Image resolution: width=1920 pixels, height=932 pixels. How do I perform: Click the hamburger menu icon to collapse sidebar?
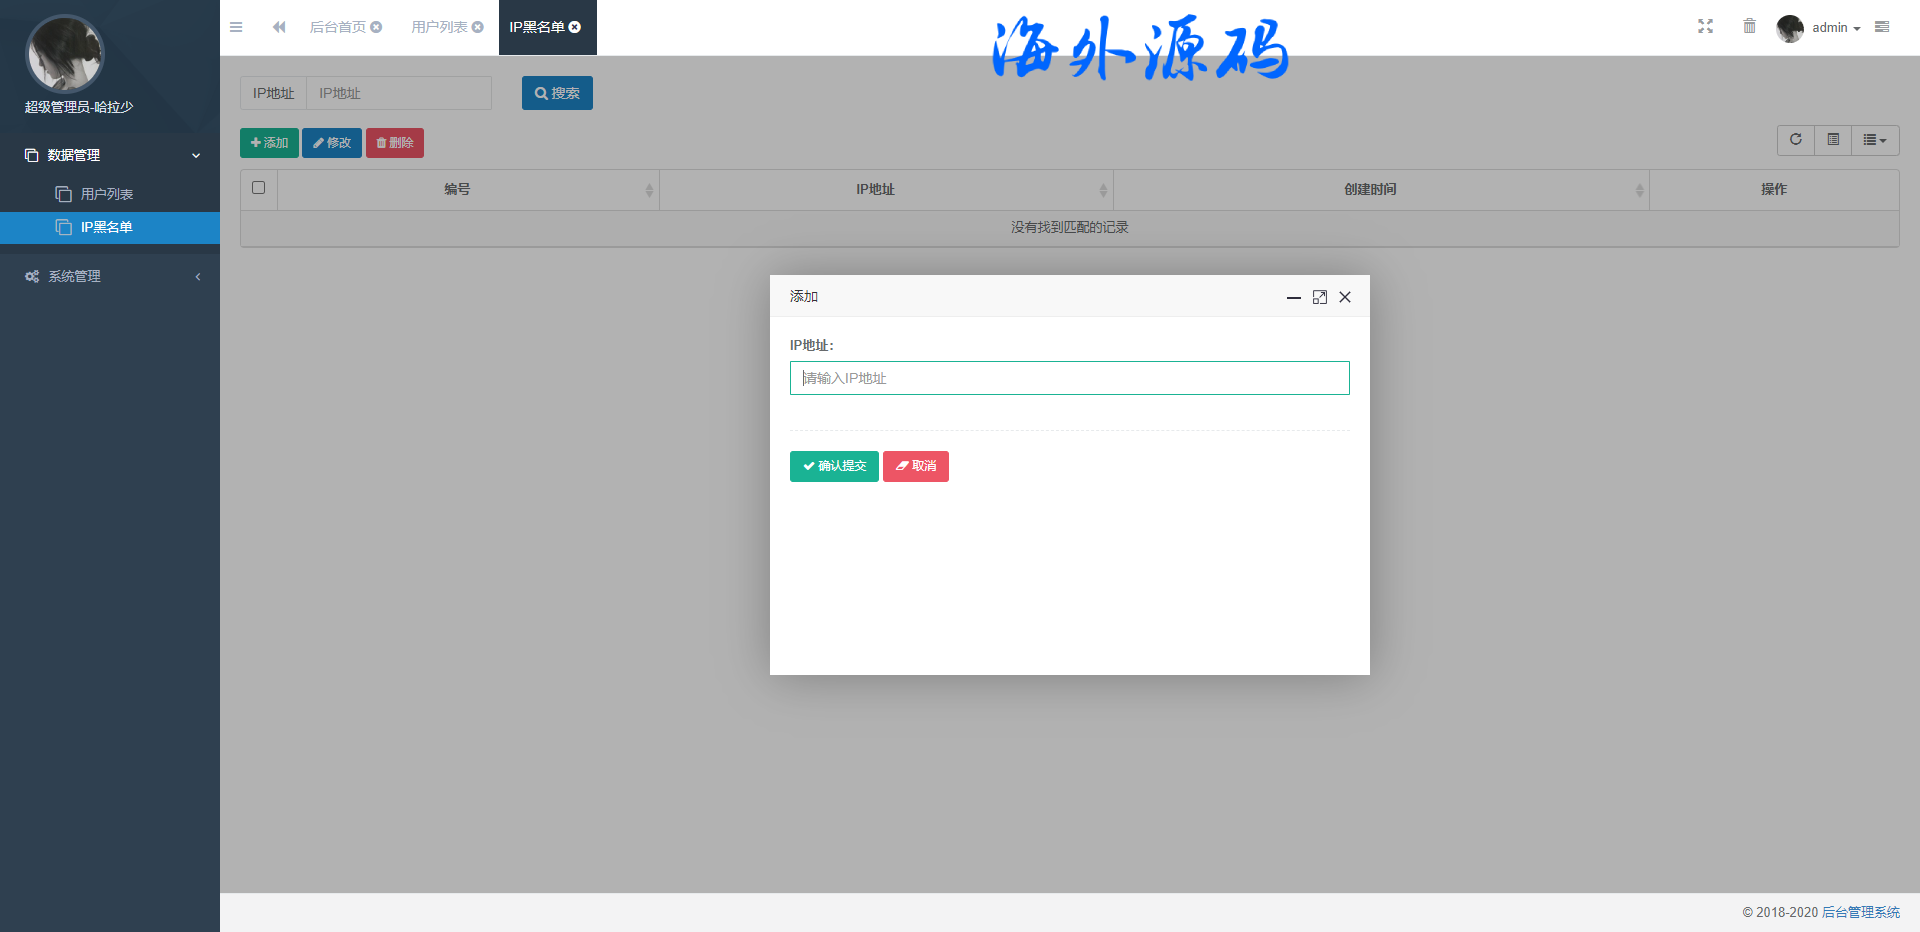236,27
